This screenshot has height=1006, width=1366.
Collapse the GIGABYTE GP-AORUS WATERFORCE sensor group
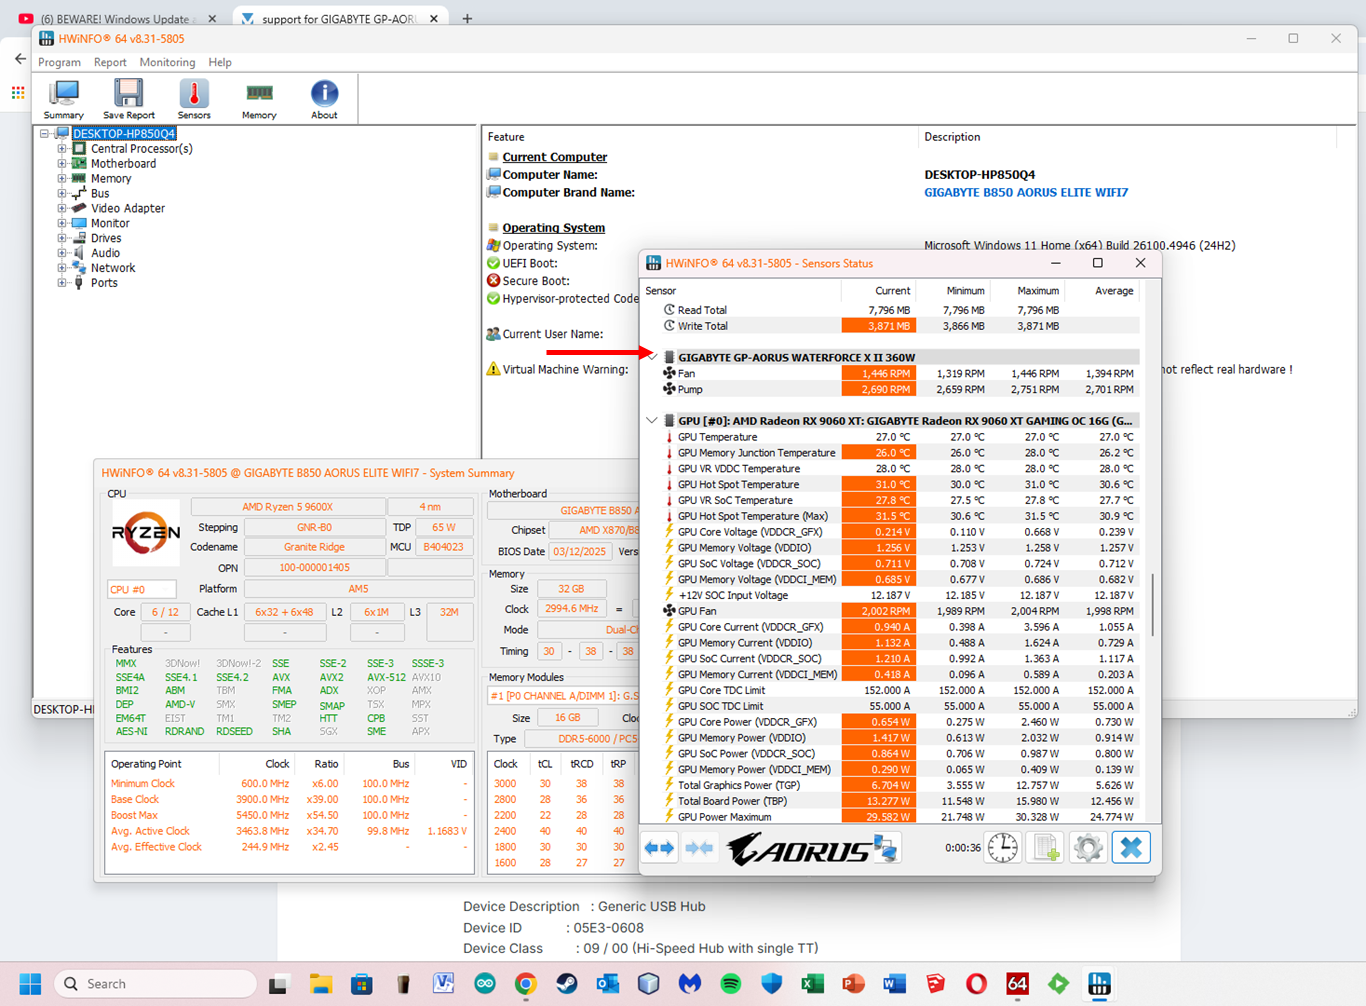[x=652, y=357]
